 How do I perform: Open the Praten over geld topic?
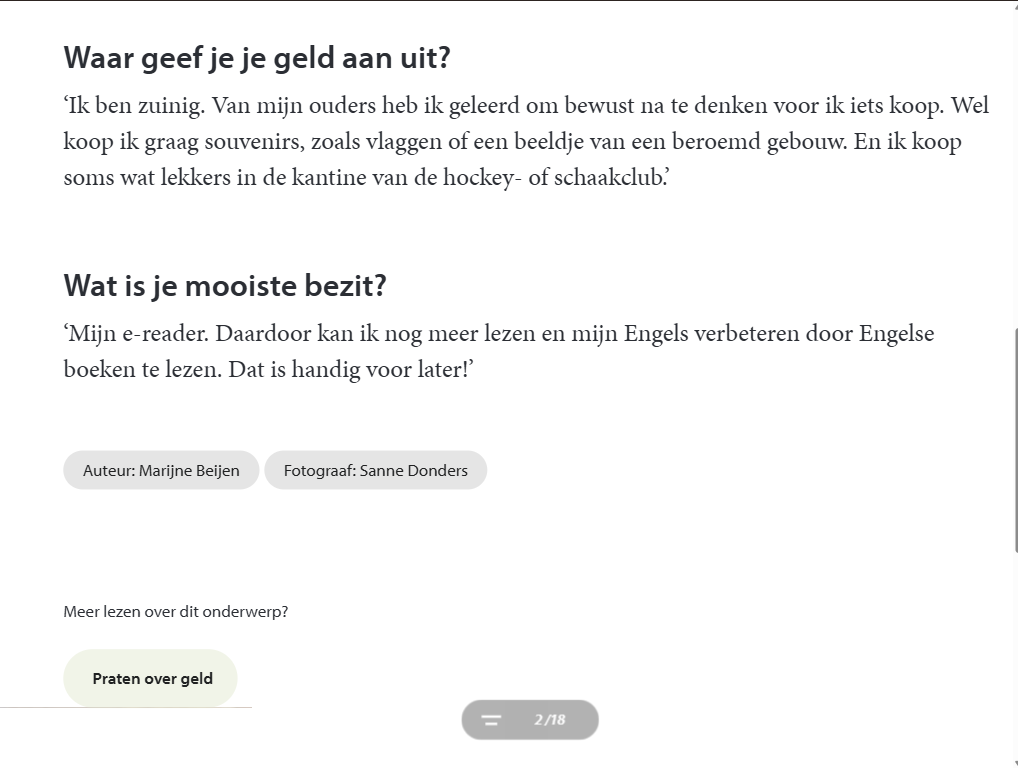pyautogui.click(x=151, y=678)
